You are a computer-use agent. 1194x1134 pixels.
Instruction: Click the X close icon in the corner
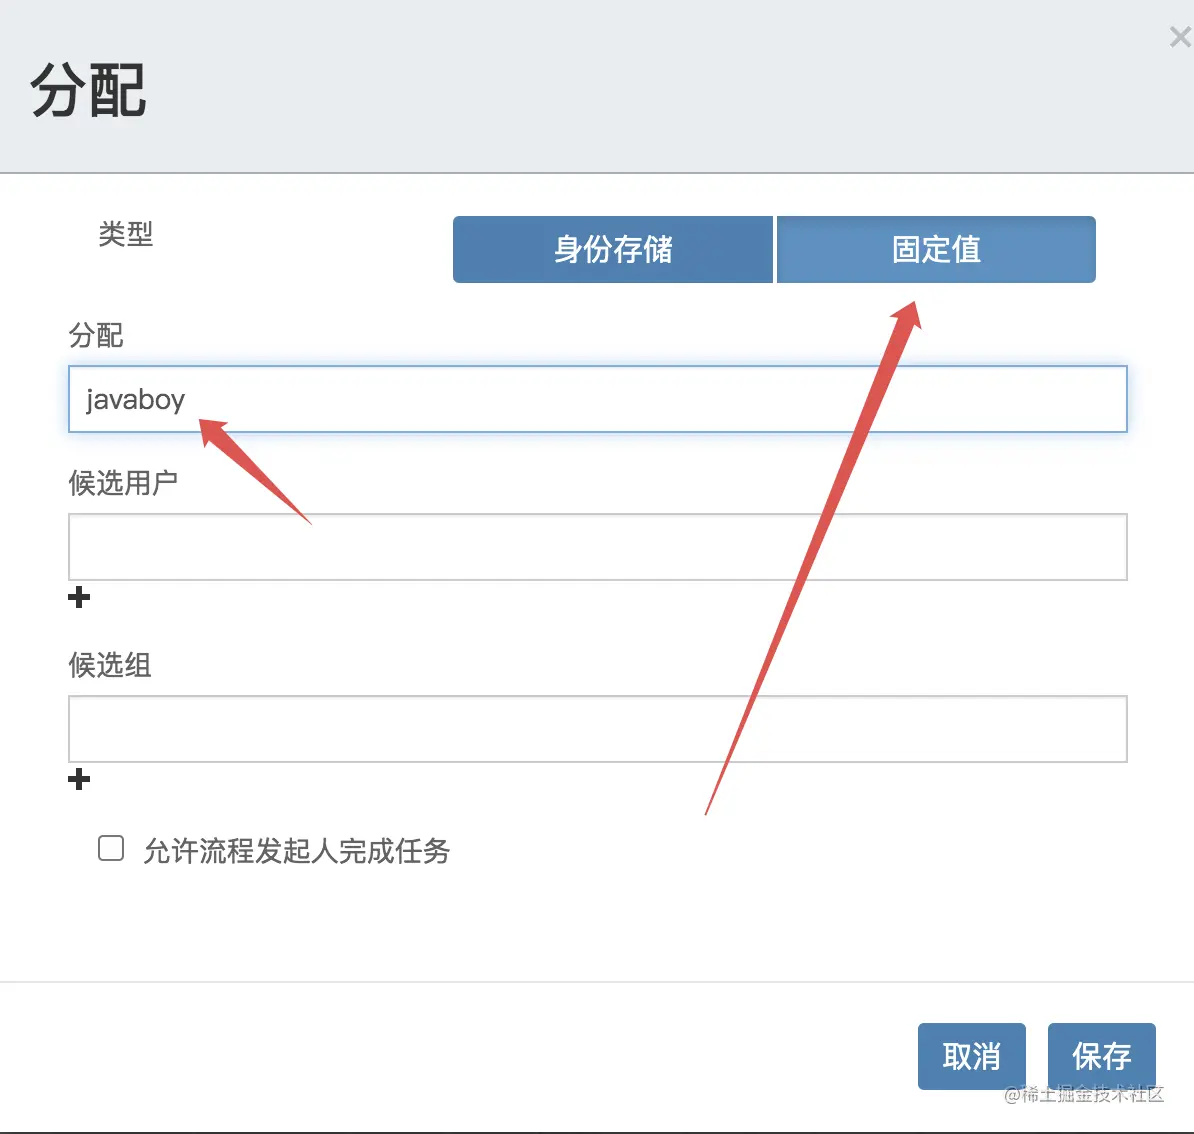[1178, 37]
